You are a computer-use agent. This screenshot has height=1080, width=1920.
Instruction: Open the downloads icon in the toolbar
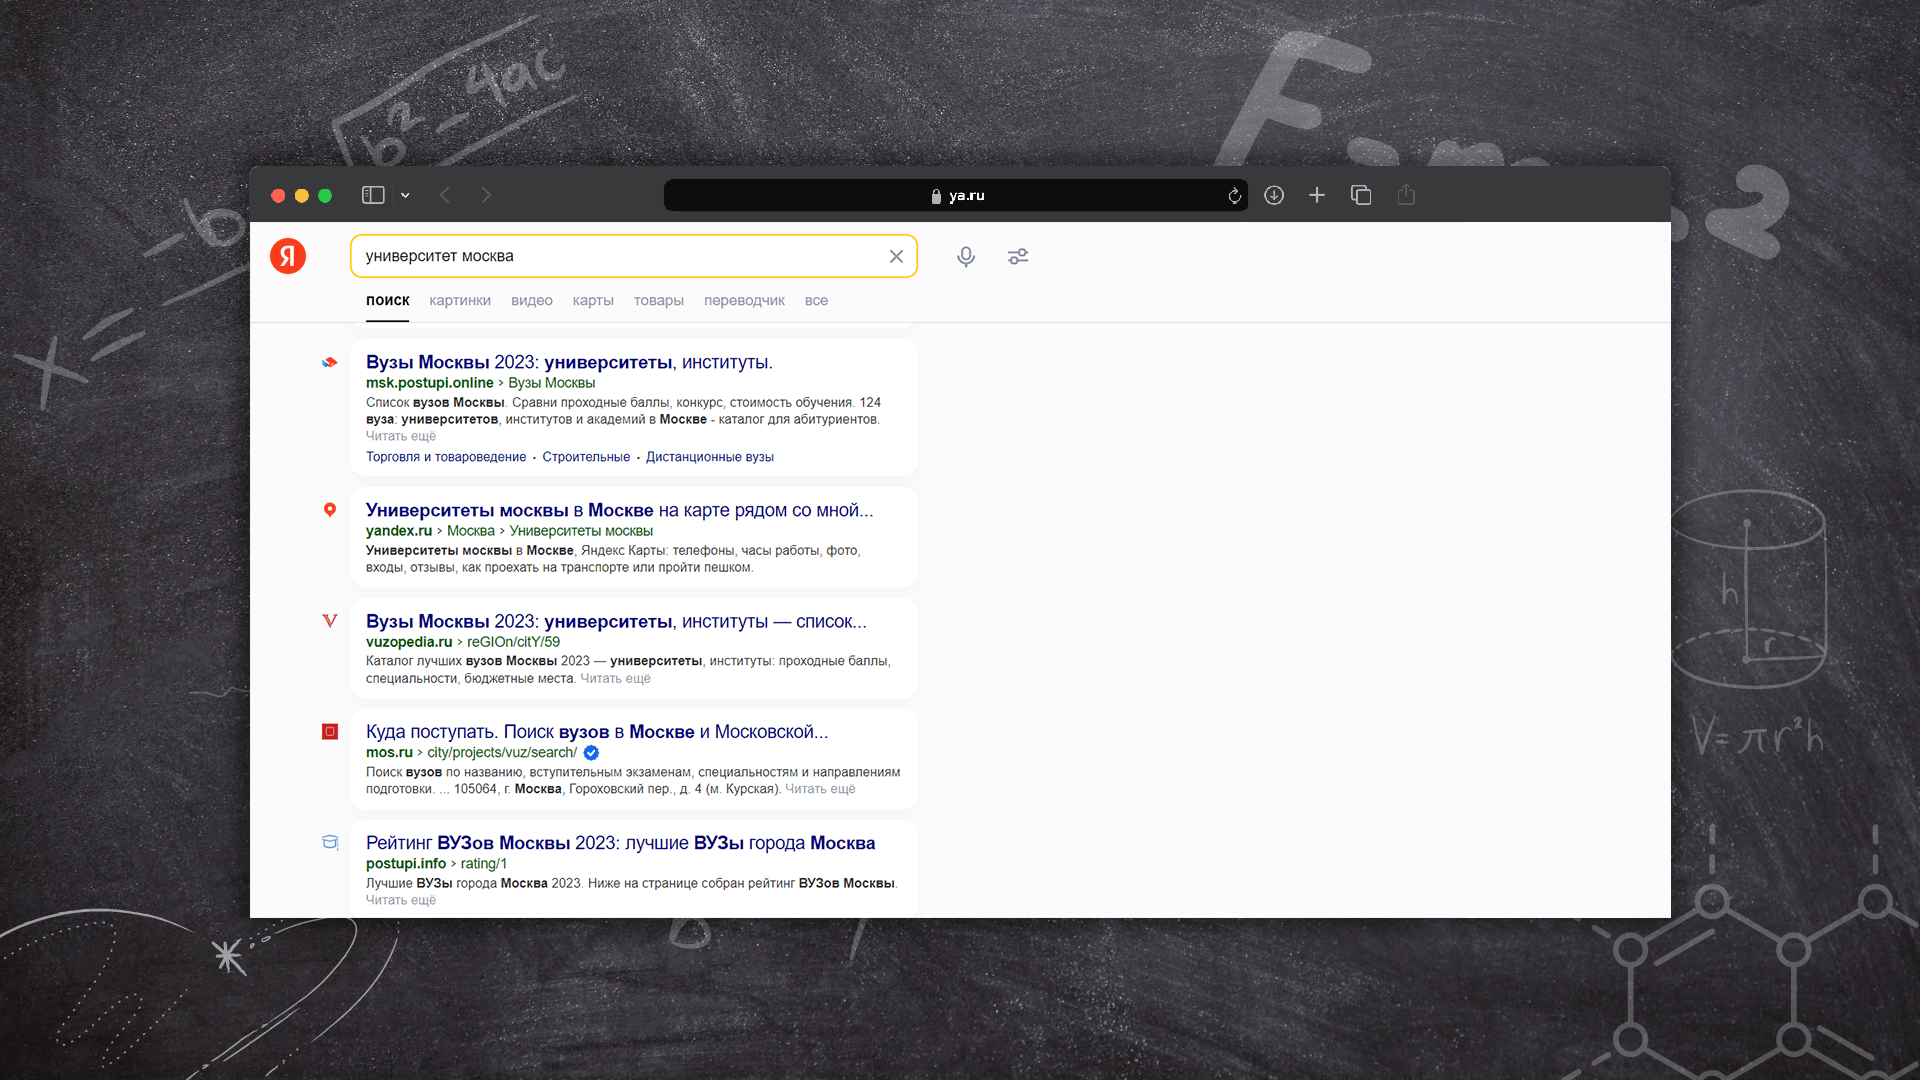[1274, 195]
